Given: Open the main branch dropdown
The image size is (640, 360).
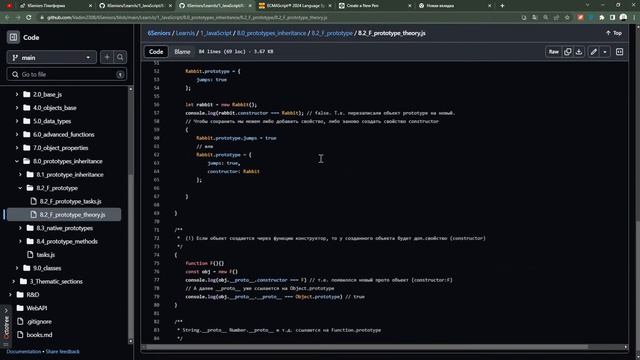Looking at the screenshot, I should (x=51, y=58).
